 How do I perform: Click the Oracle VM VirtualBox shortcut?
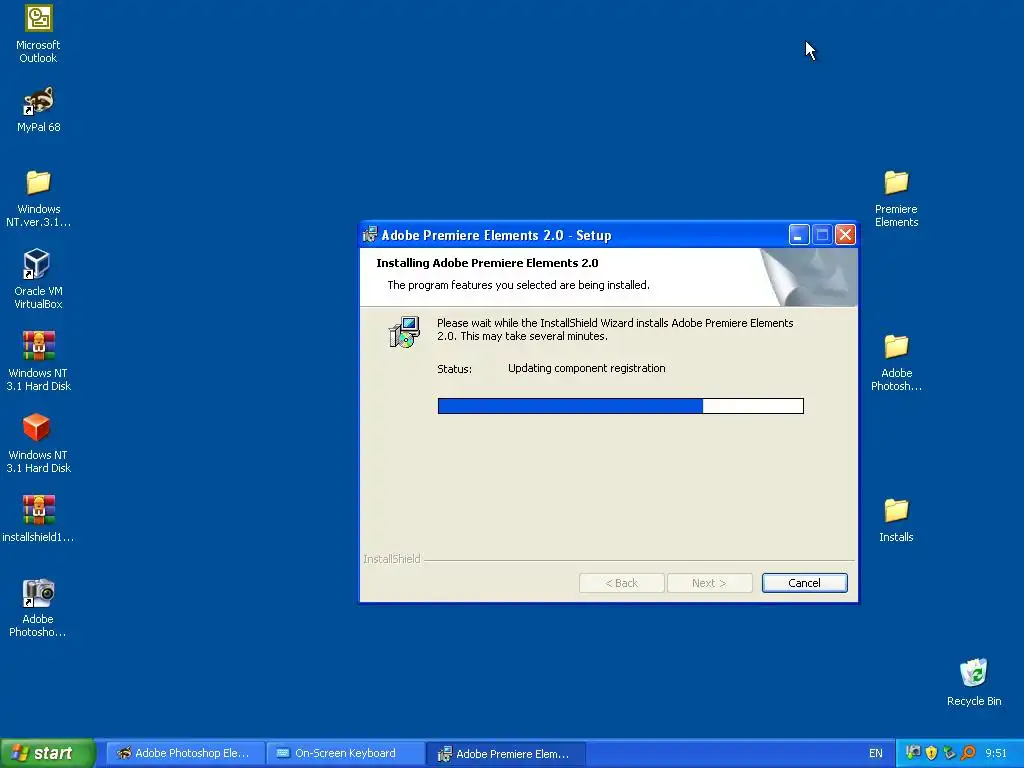(38, 280)
